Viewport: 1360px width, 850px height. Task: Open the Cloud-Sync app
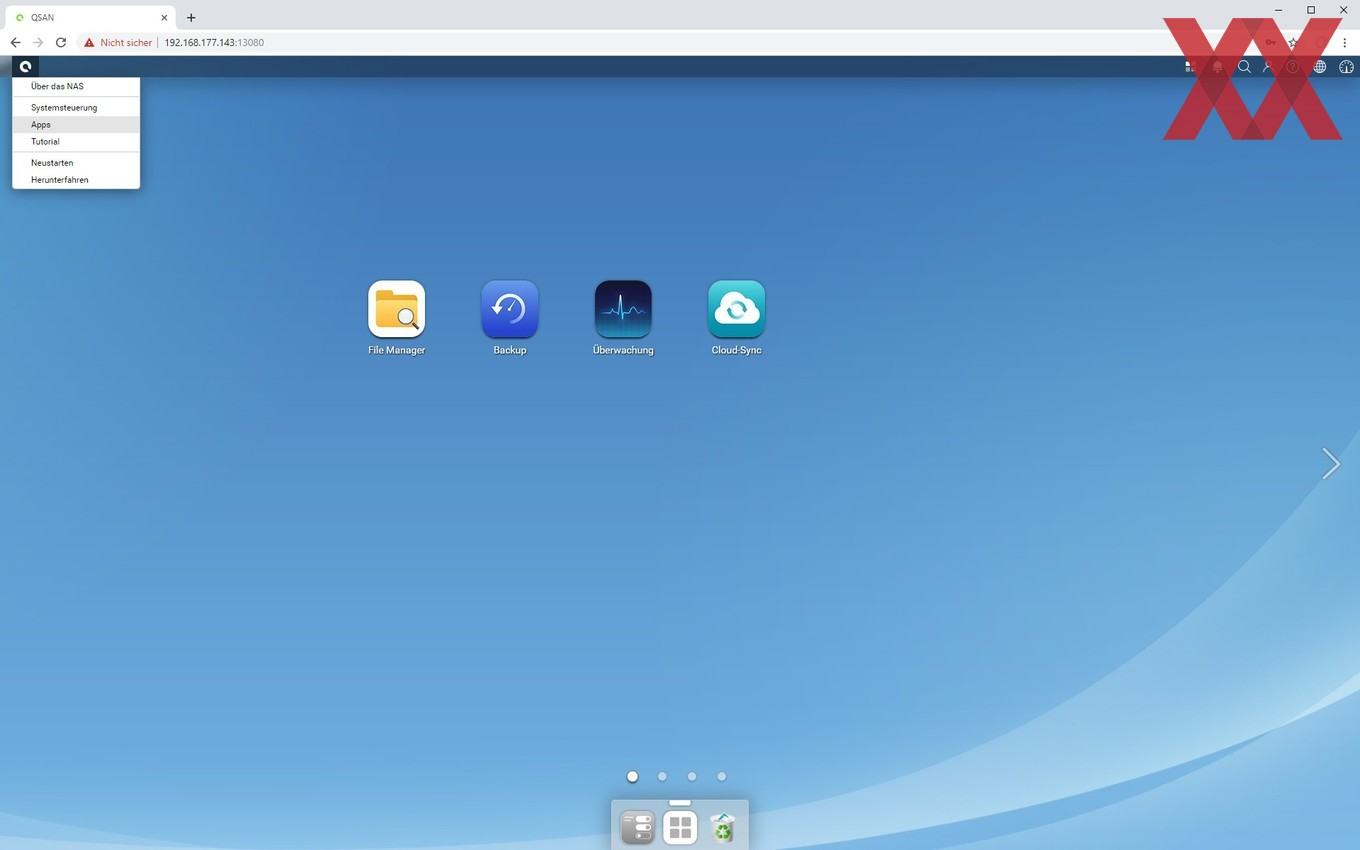coord(737,309)
